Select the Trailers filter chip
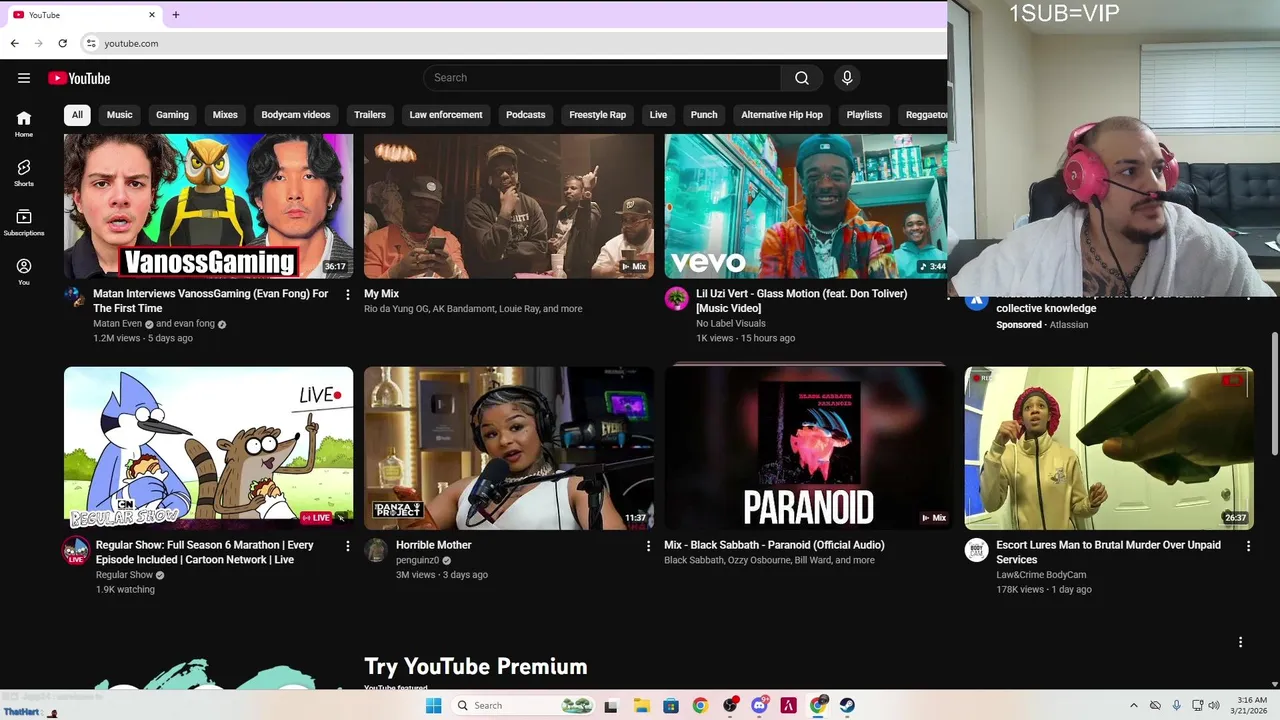Screen dimensions: 1280x720 click(370, 115)
